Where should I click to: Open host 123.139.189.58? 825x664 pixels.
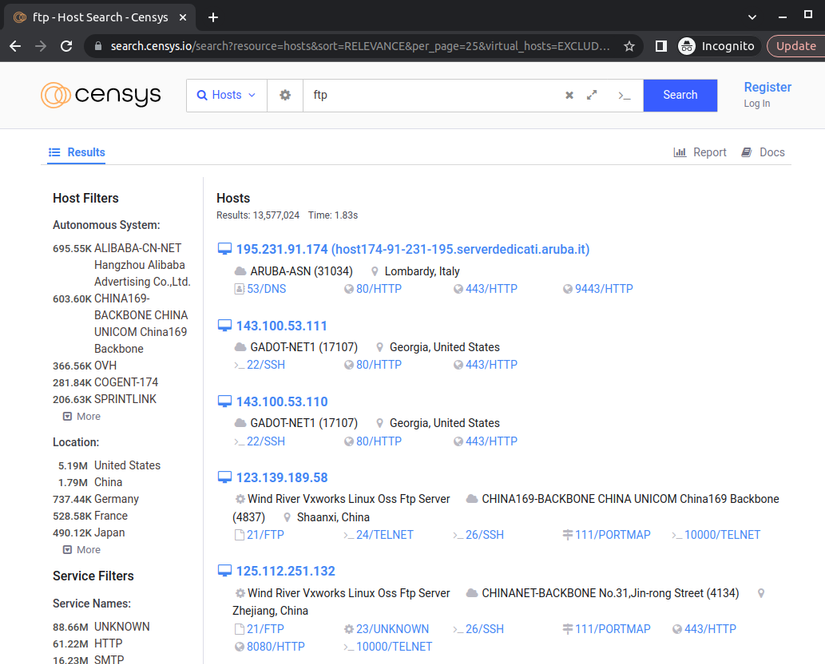(x=281, y=477)
